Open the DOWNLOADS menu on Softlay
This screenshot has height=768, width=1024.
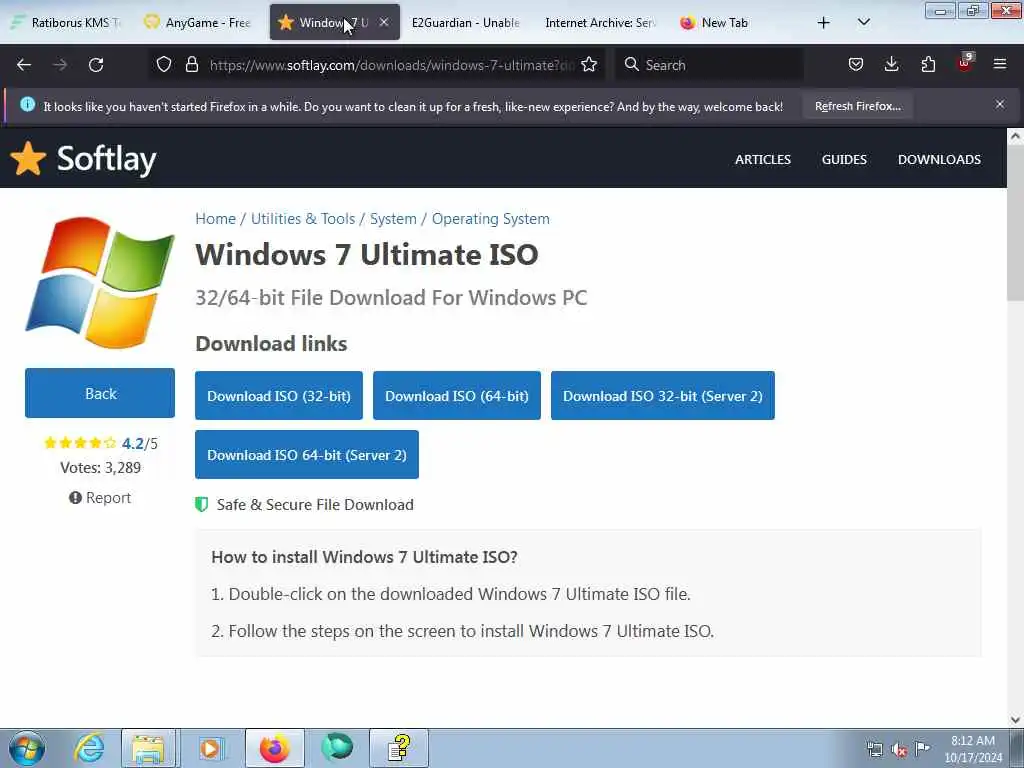click(x=939, y=159)
